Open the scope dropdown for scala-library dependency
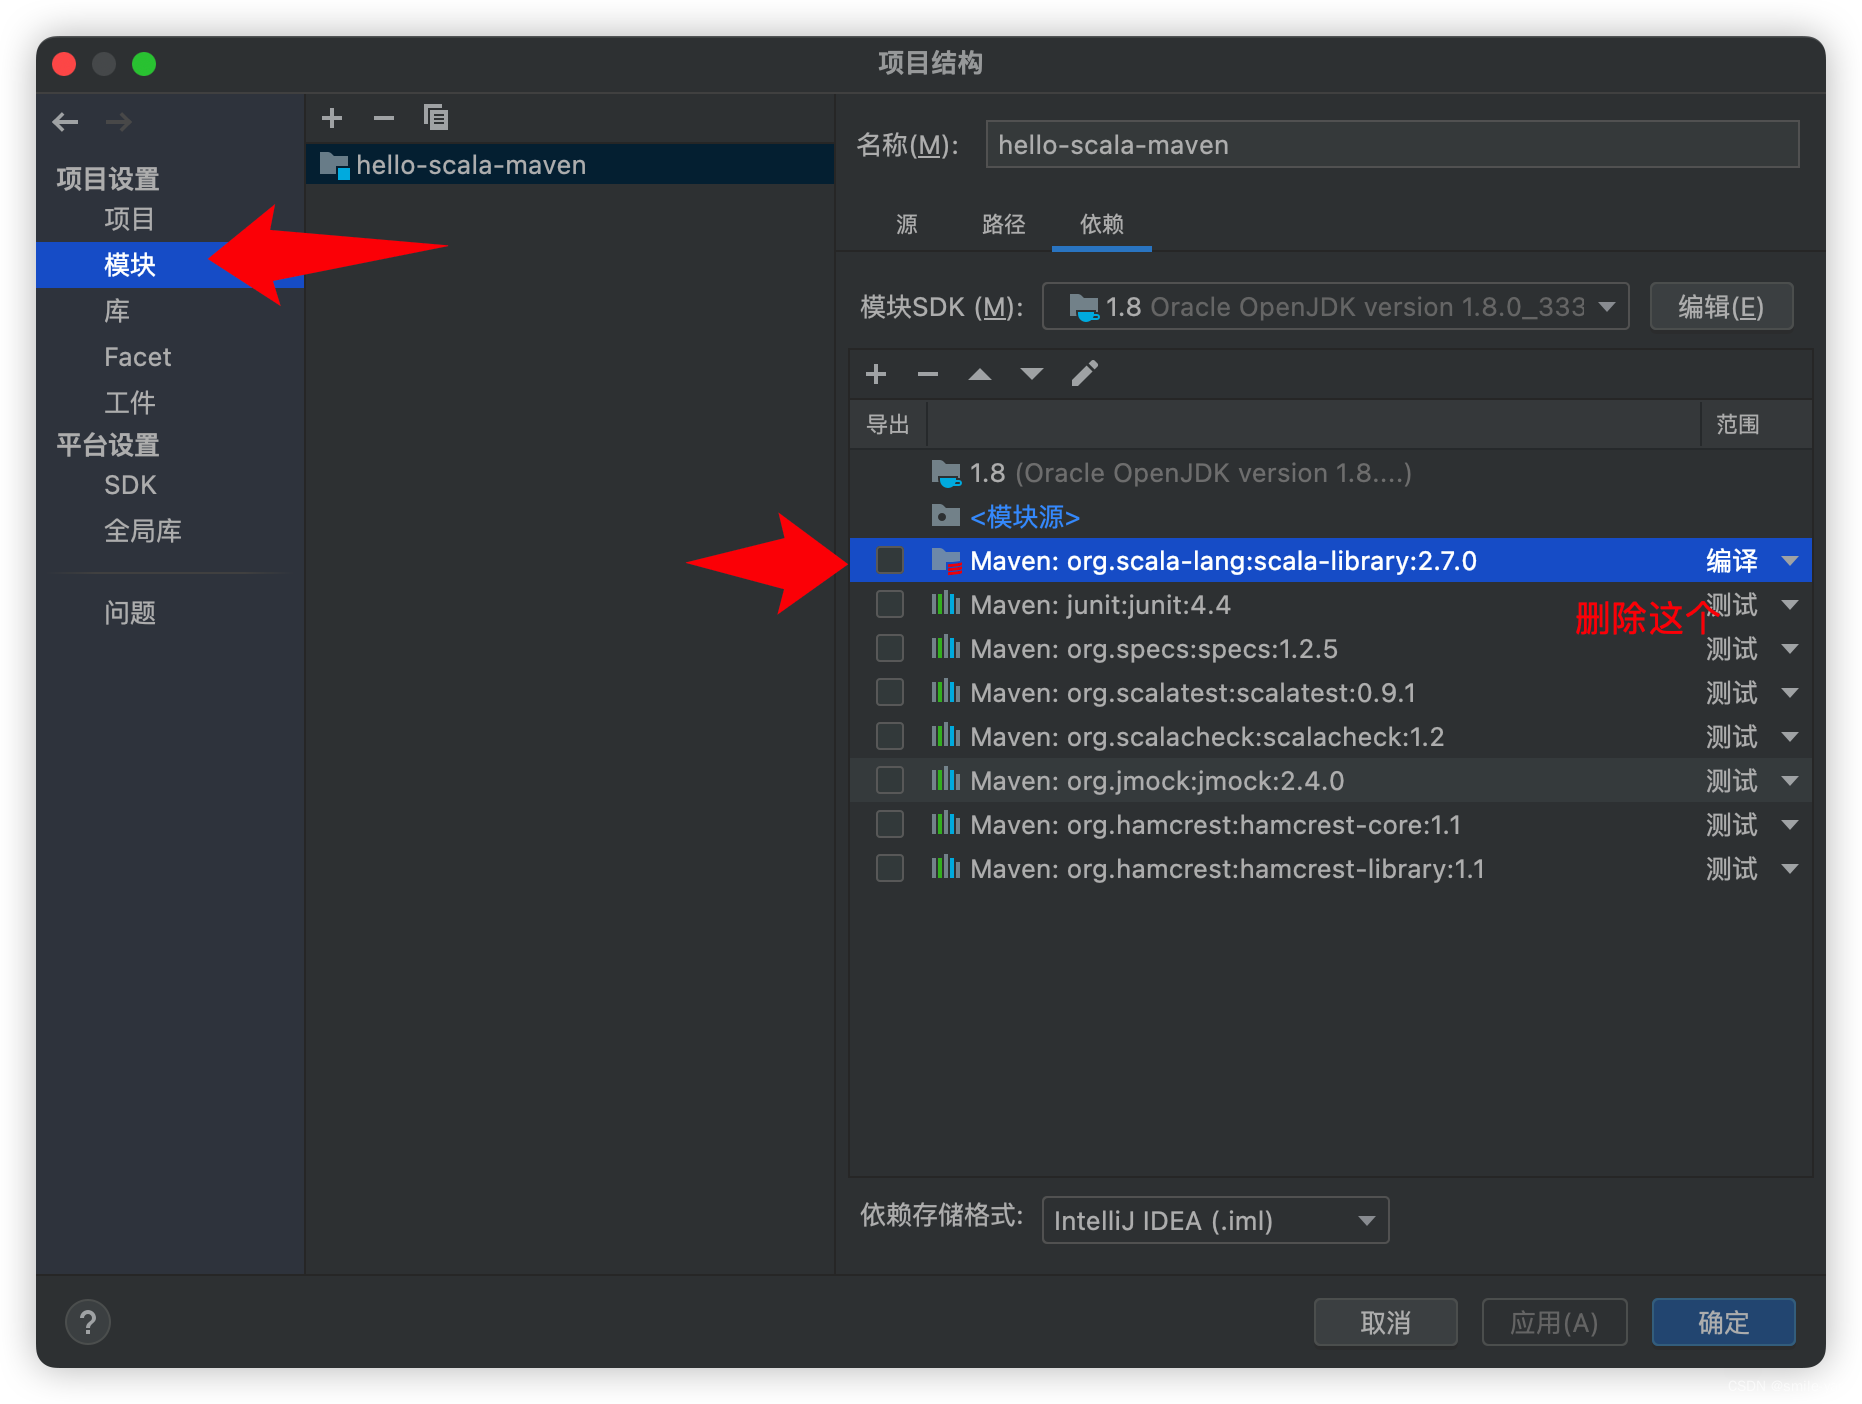Screen dimensions: 1862x1404 tap(1790, 560)
